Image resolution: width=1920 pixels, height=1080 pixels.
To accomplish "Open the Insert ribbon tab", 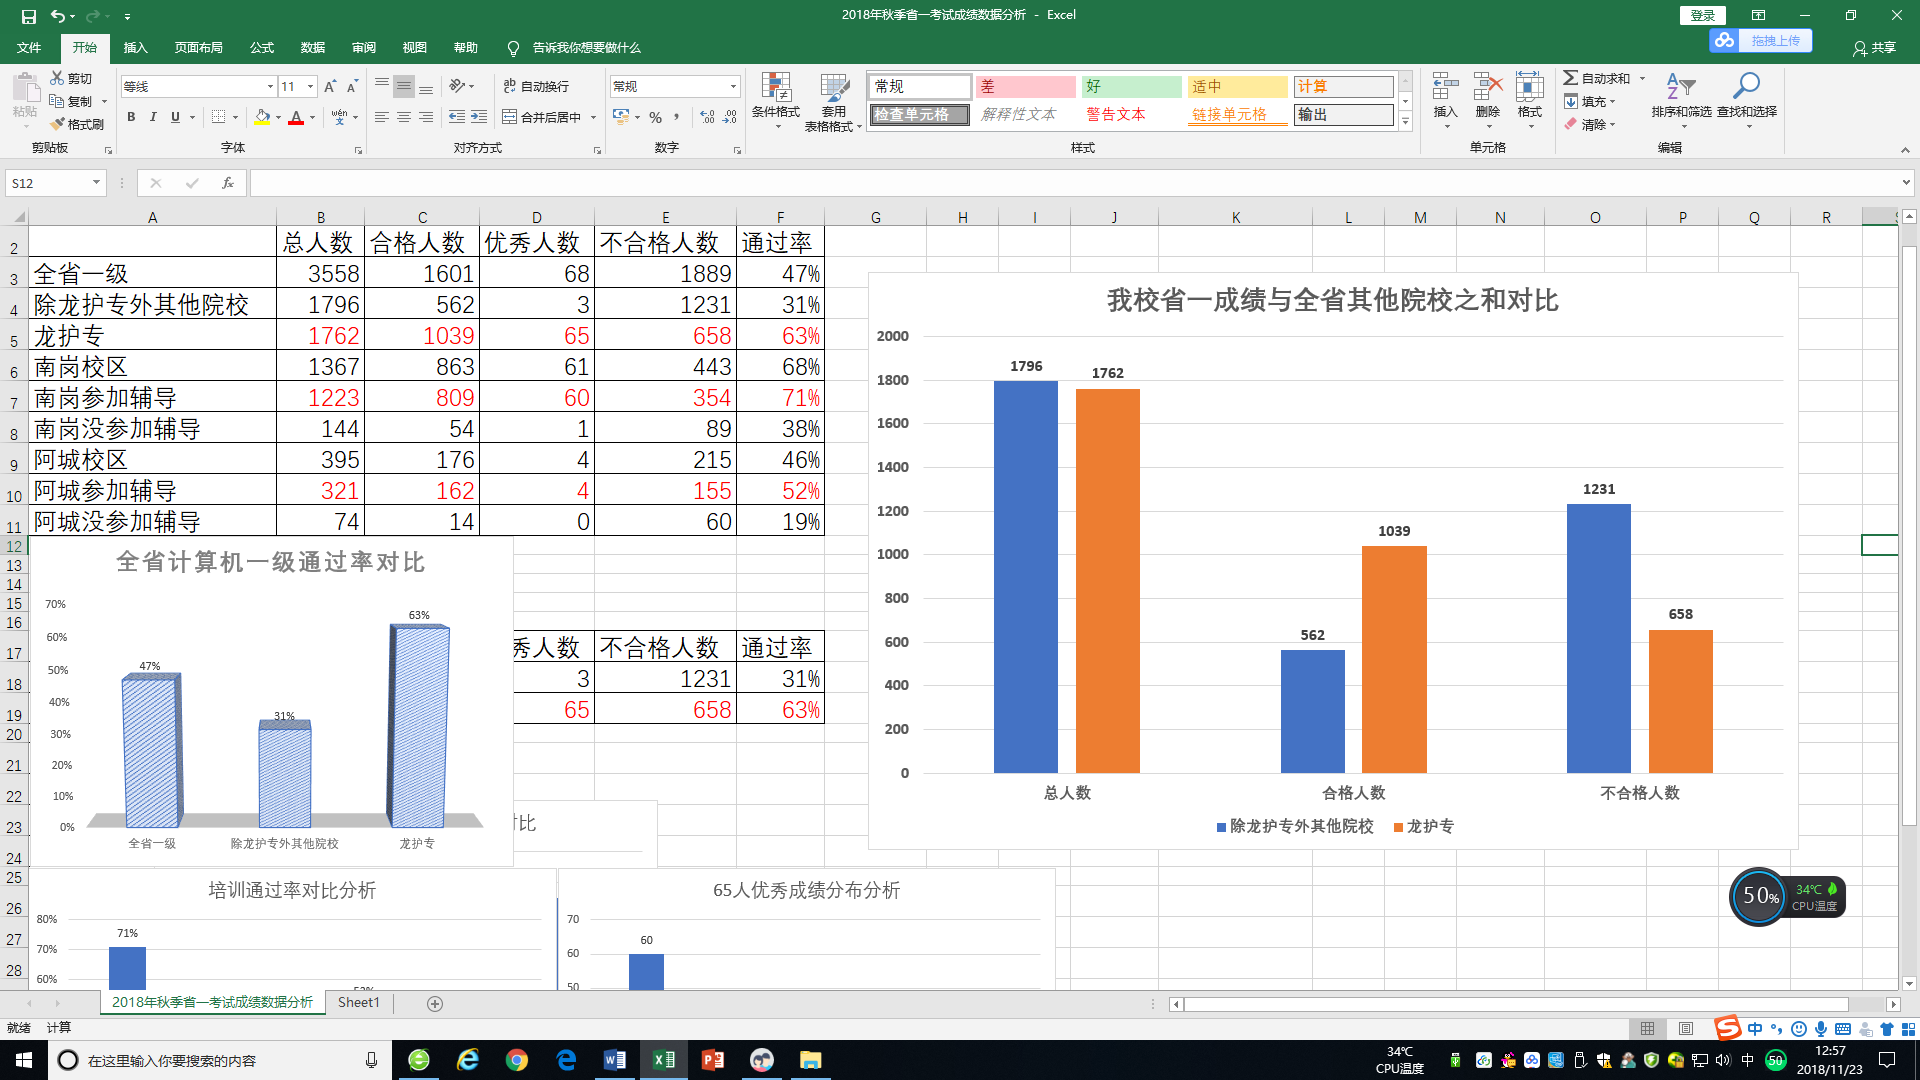I will click(135, 47).
